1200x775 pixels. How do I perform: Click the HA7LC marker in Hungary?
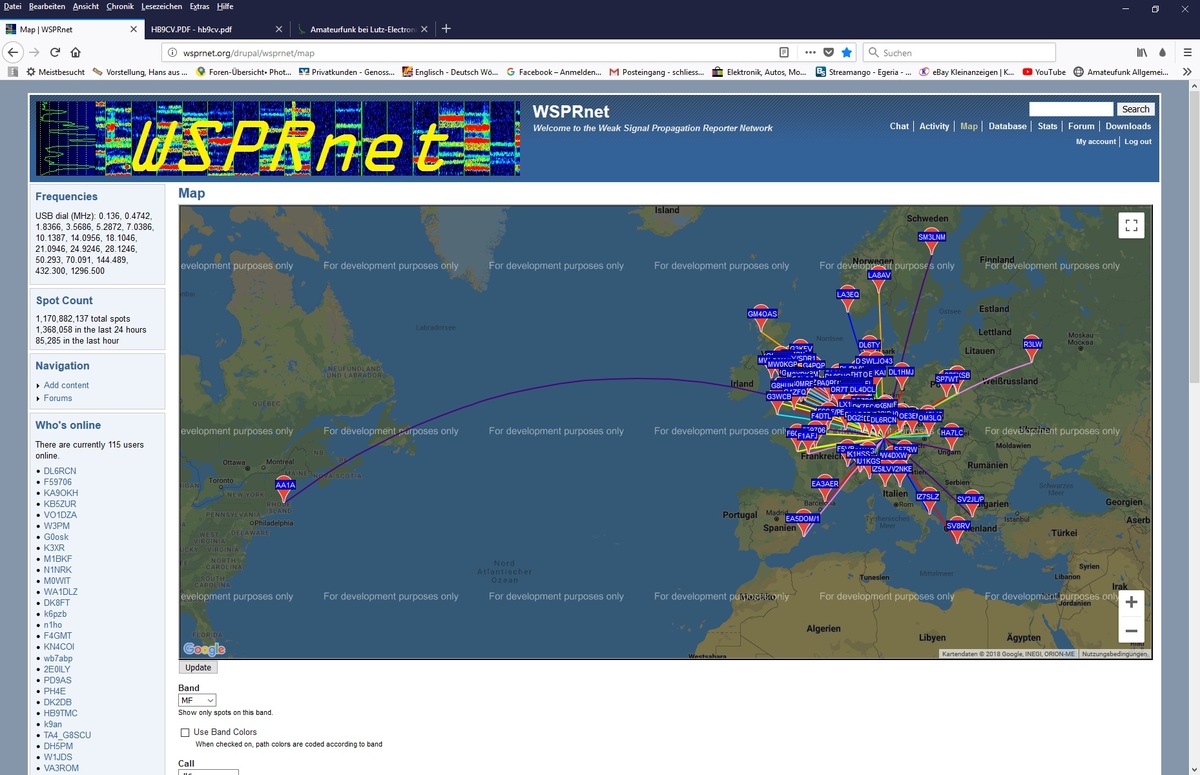tap(951, 437)
